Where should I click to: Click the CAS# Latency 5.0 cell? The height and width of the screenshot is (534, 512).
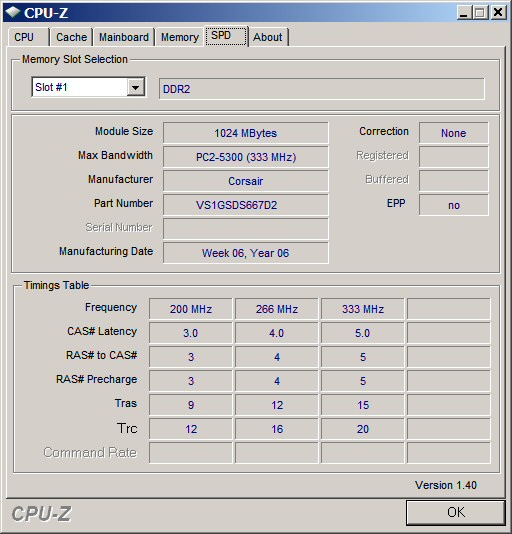362,333
